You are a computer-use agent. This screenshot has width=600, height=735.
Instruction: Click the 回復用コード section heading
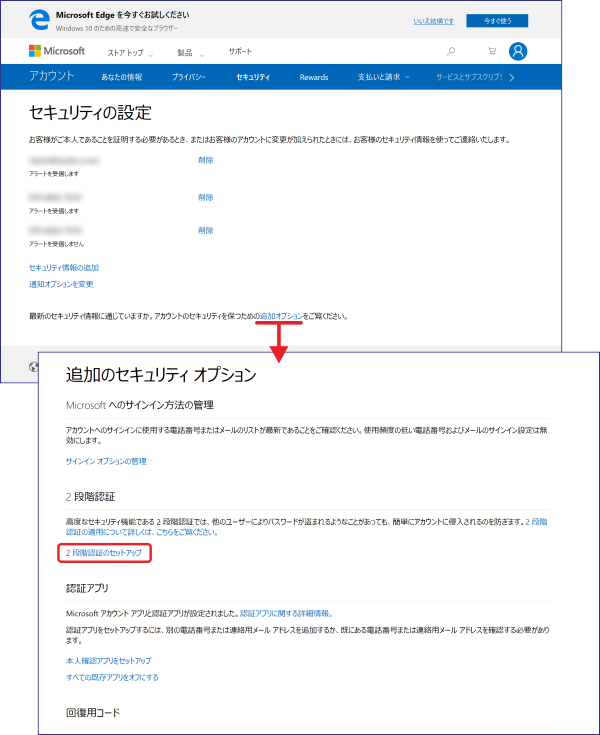coord(93,712)
